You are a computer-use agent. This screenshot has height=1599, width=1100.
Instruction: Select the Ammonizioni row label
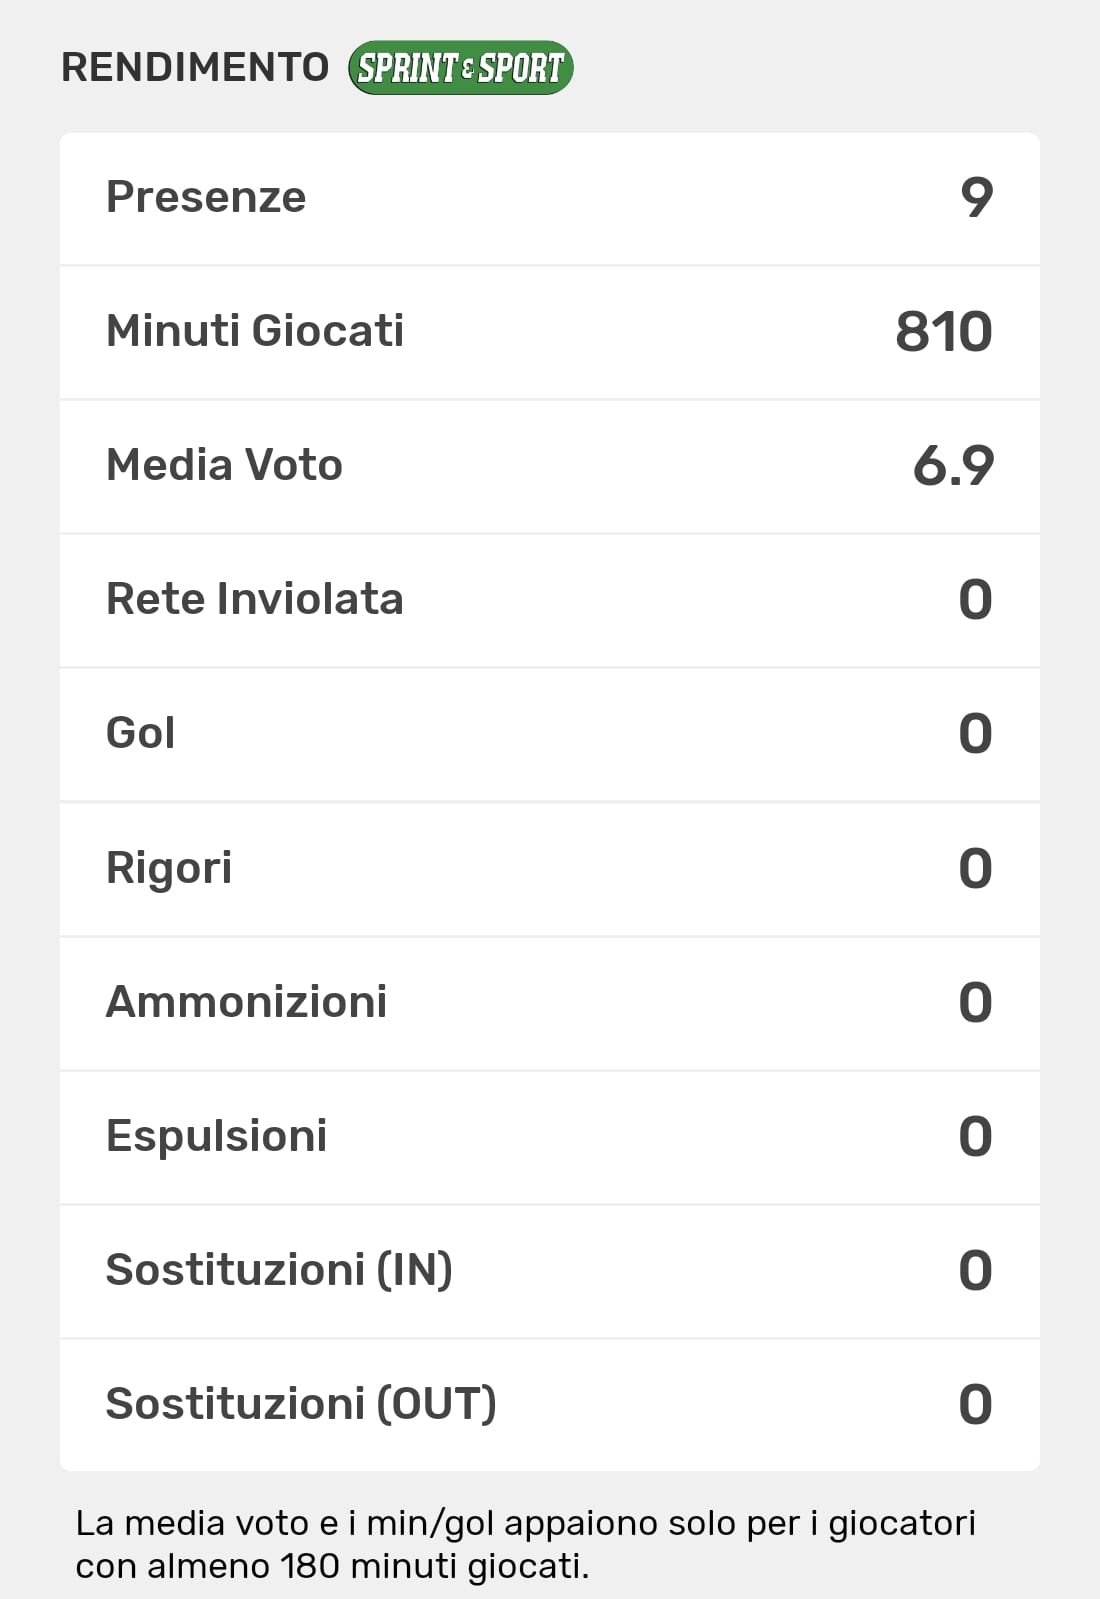click(x=246, y=1002)
